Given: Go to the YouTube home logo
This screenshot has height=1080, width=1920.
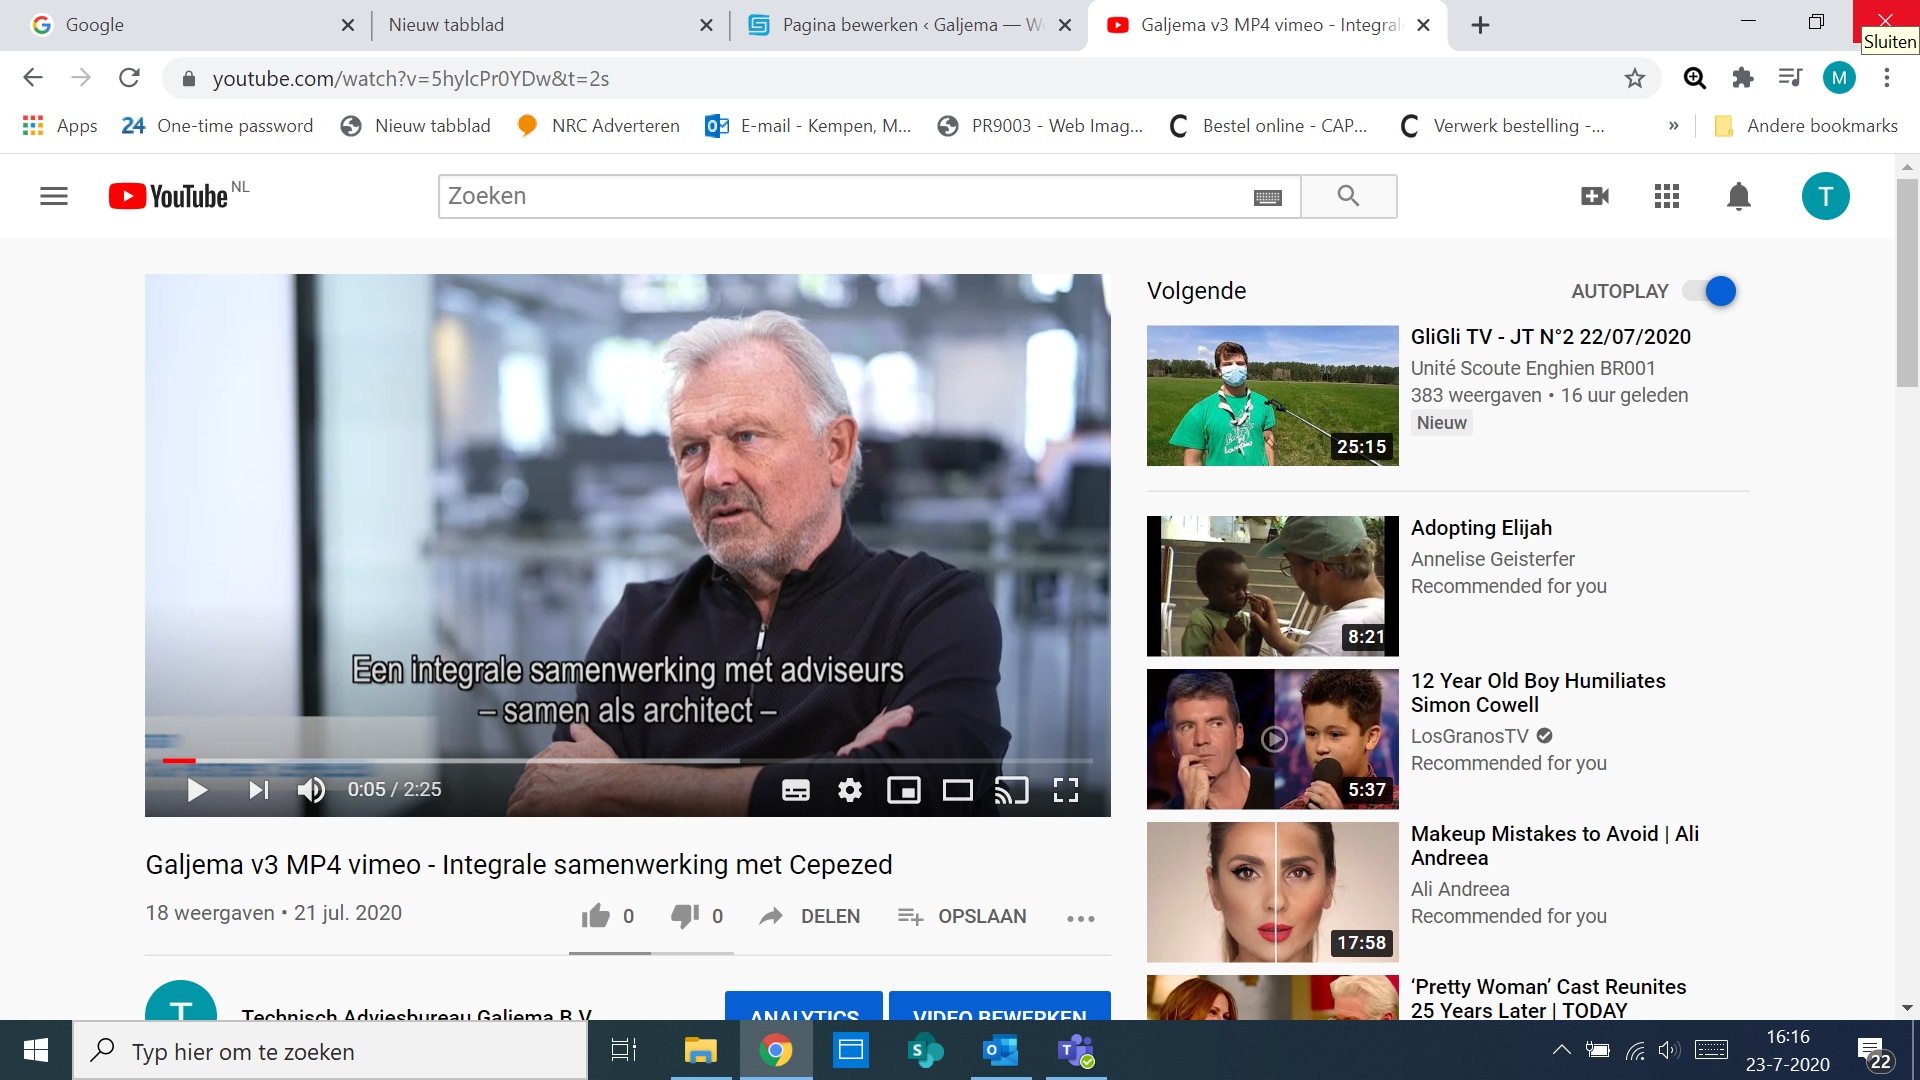Looking at the screenshot, I should (x=169, y=196).
